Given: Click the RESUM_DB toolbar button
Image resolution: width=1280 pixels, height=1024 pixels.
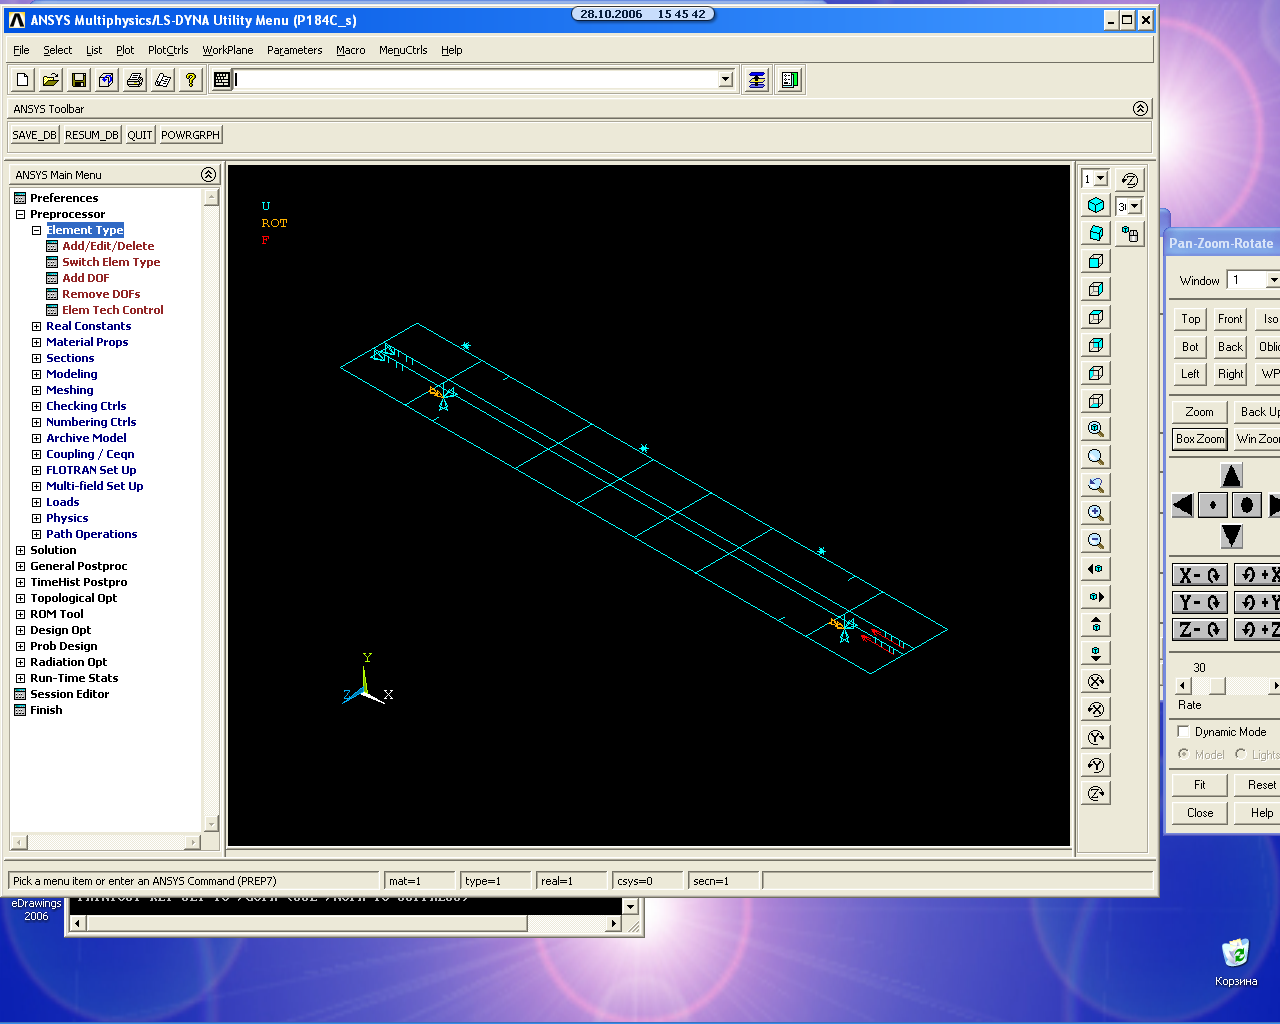Looking at the screenshot, I should (92, 135).
